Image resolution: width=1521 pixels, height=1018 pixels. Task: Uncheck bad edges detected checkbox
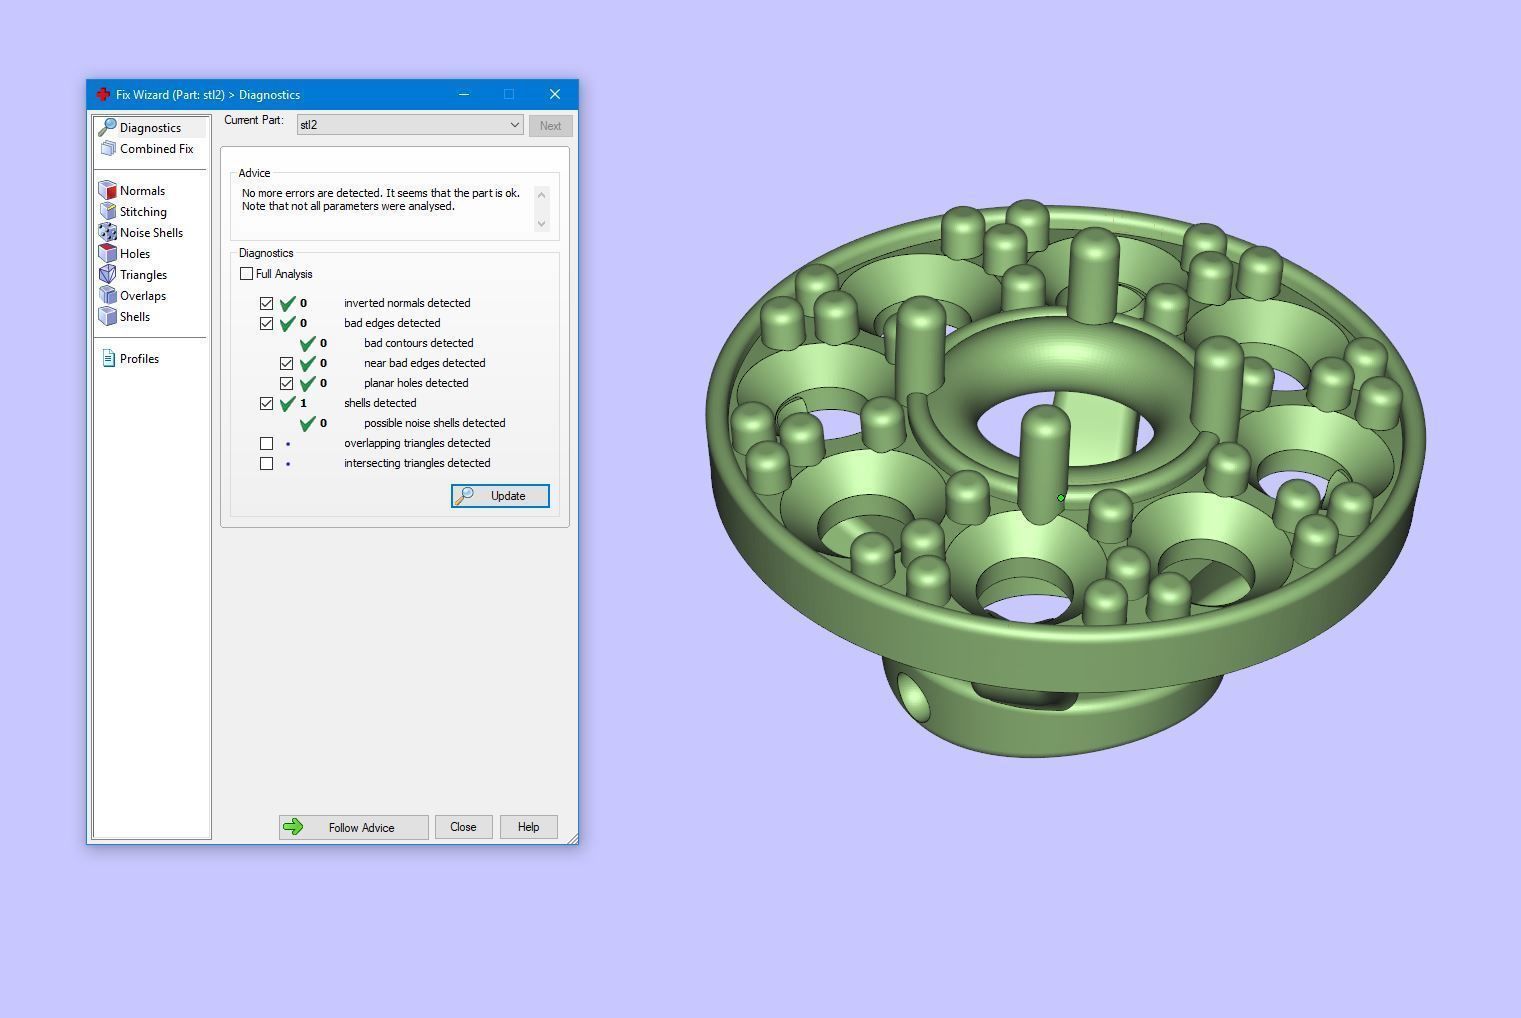point(266,323)
